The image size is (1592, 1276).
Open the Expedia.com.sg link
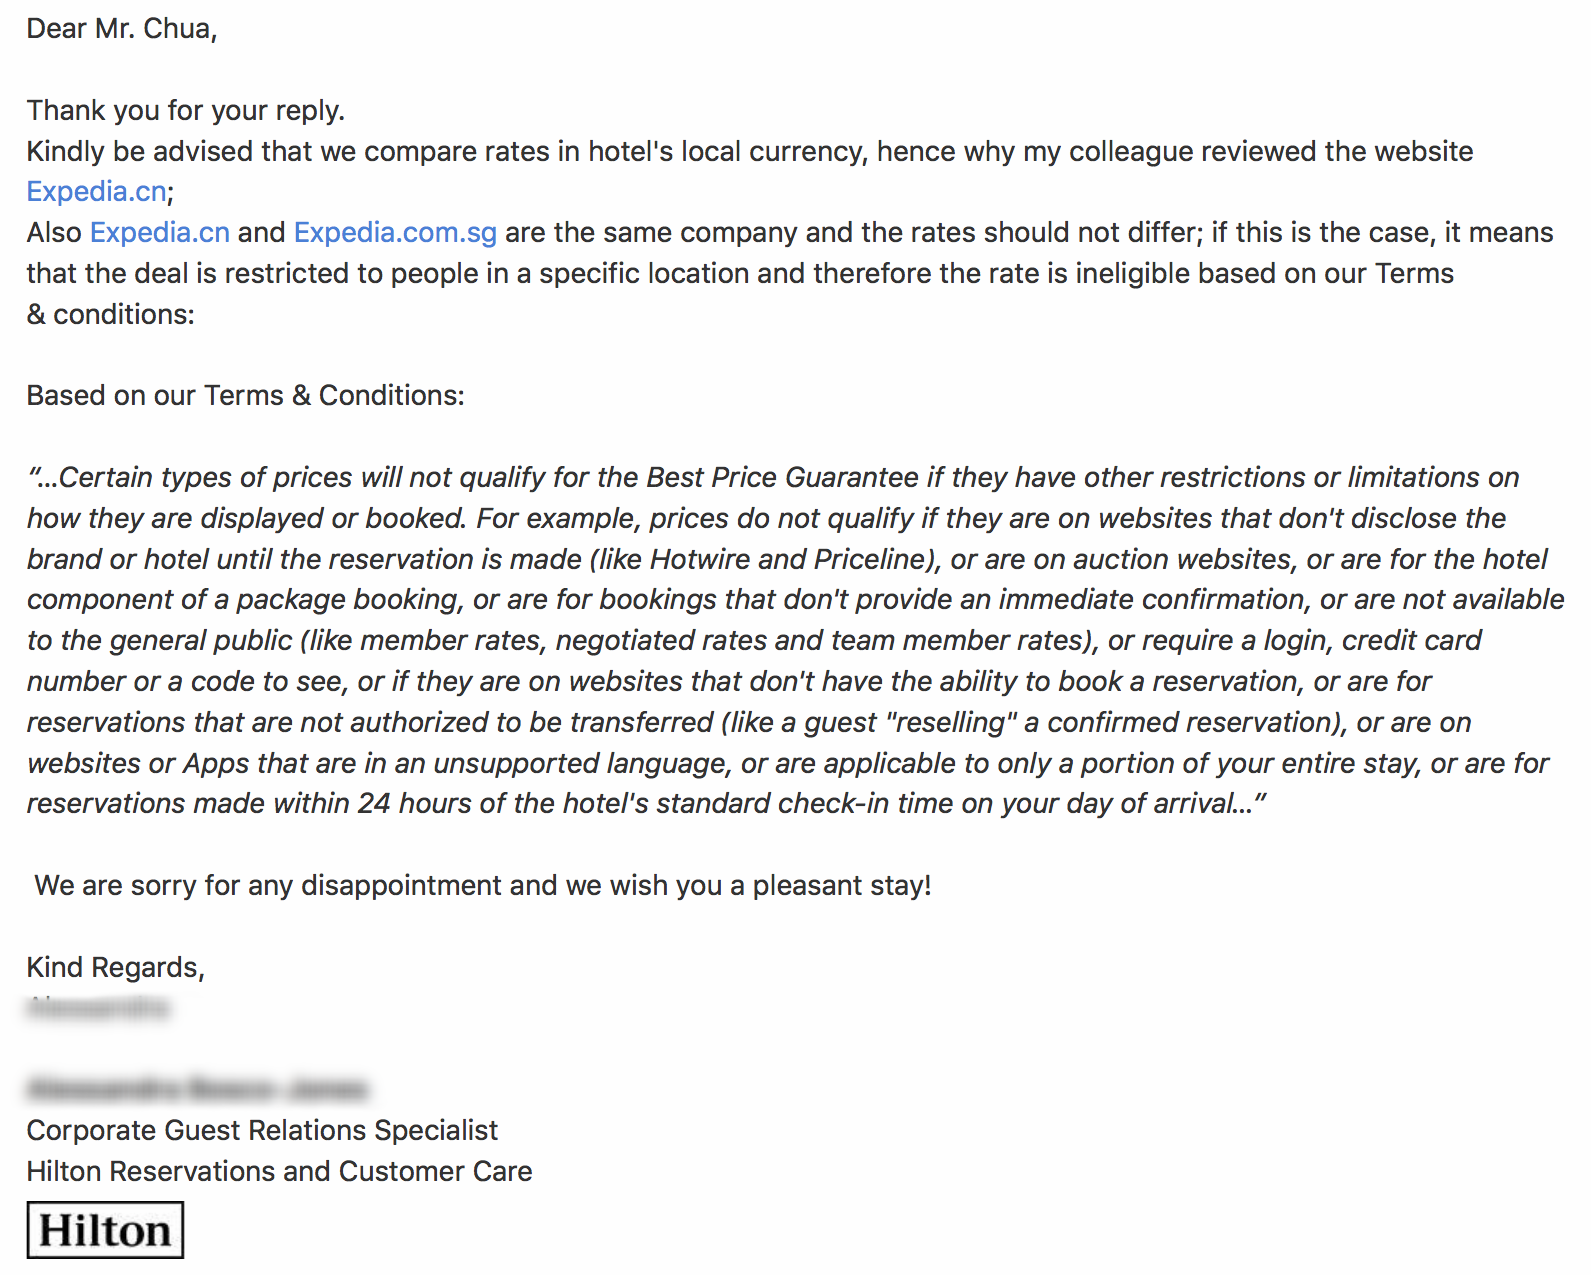pyautogui.click(x=395, y=232)
